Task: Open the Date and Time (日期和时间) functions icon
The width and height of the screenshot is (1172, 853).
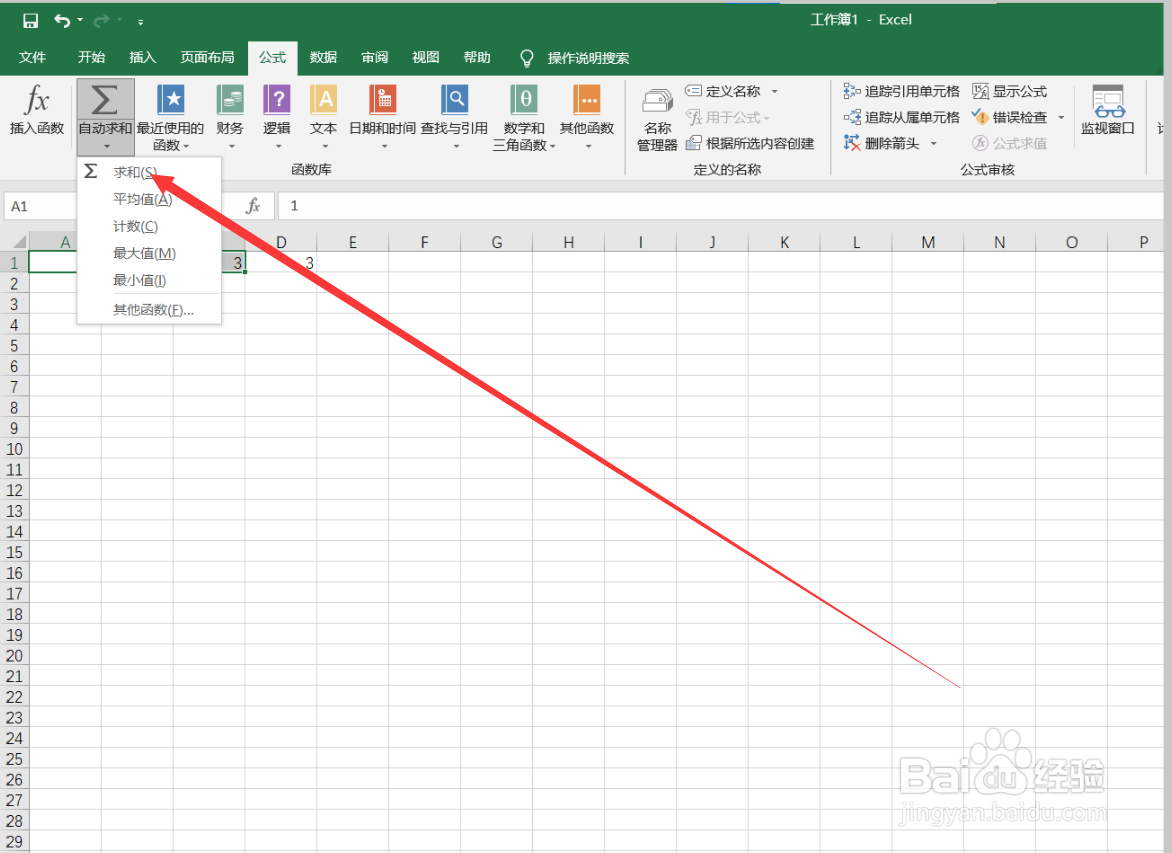Action: (383, 99)
